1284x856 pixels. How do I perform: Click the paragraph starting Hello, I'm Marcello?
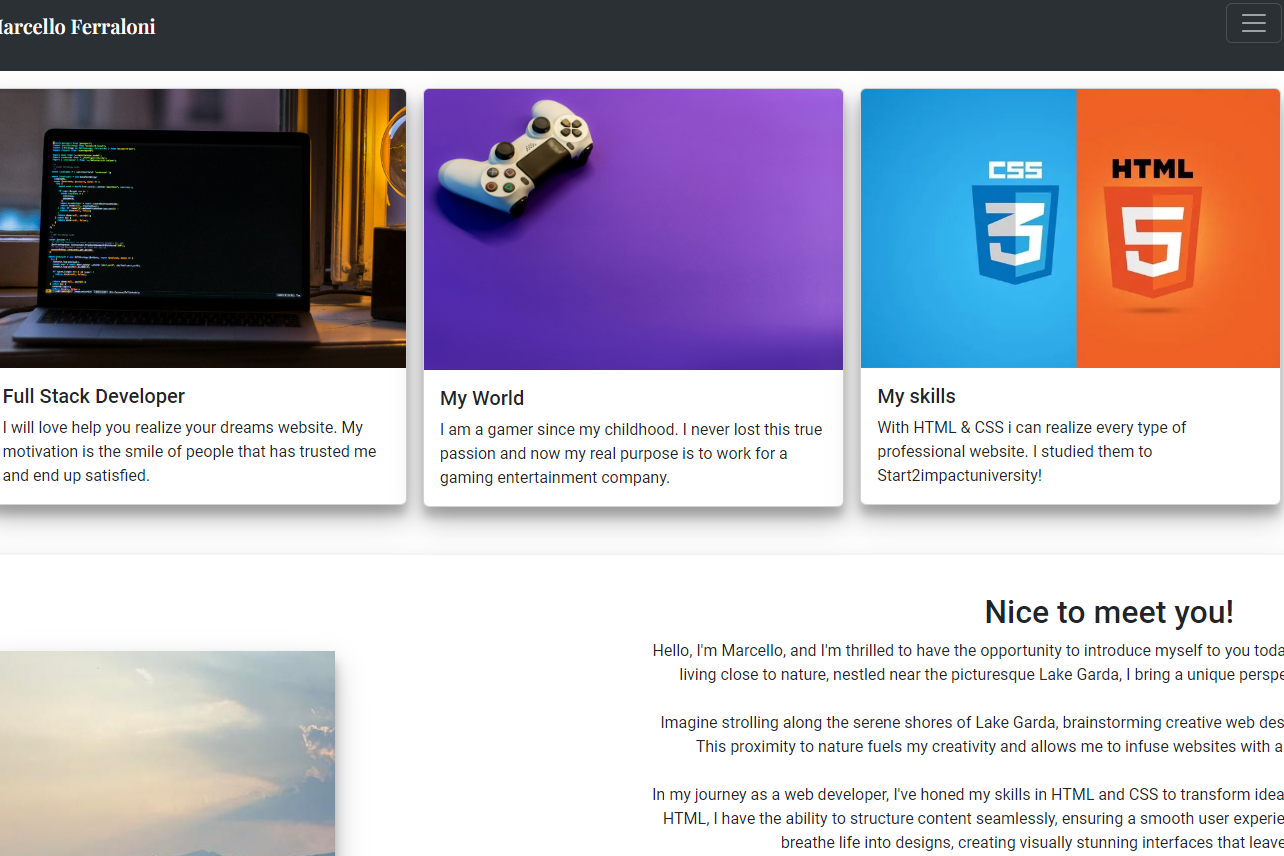[x=968, y=662]
